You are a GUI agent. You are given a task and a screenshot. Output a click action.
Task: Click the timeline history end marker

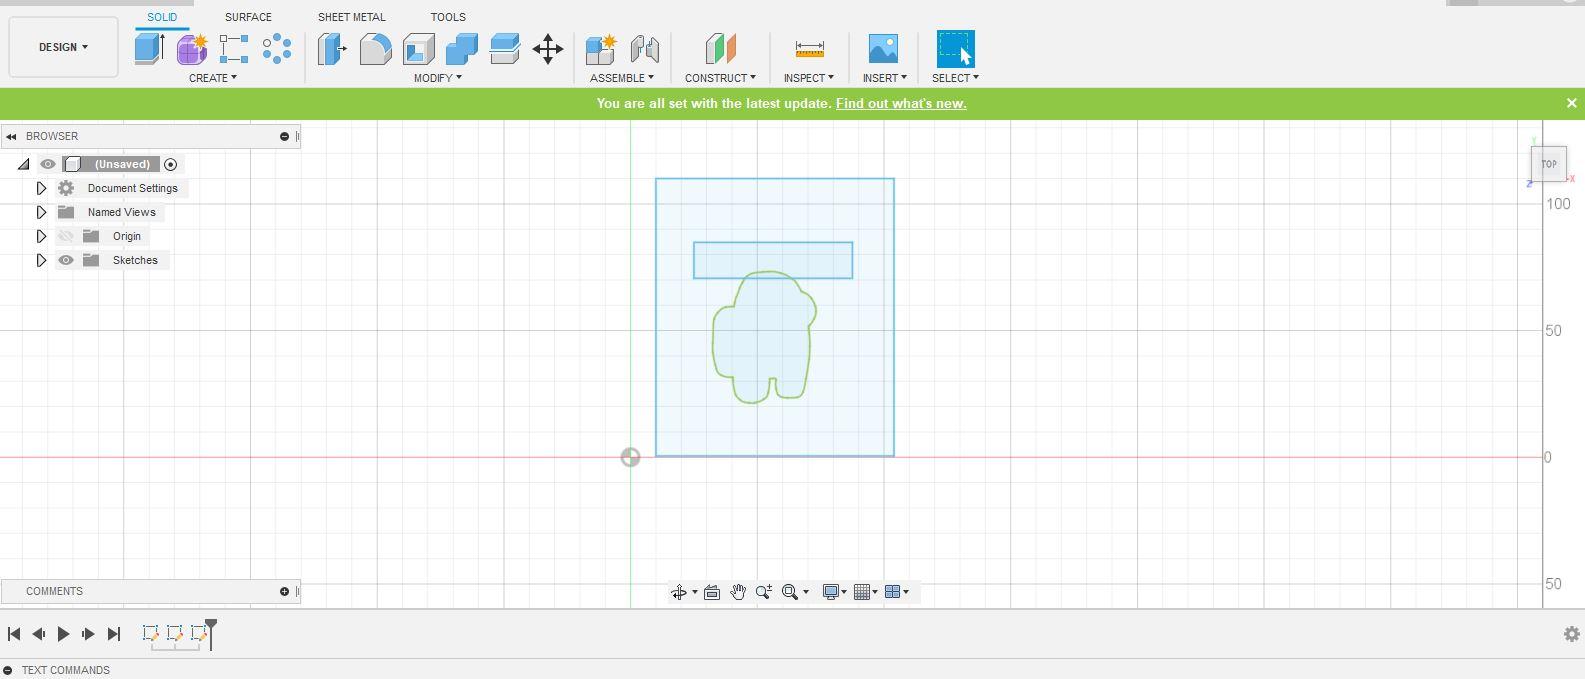click(x=211, y=634)
